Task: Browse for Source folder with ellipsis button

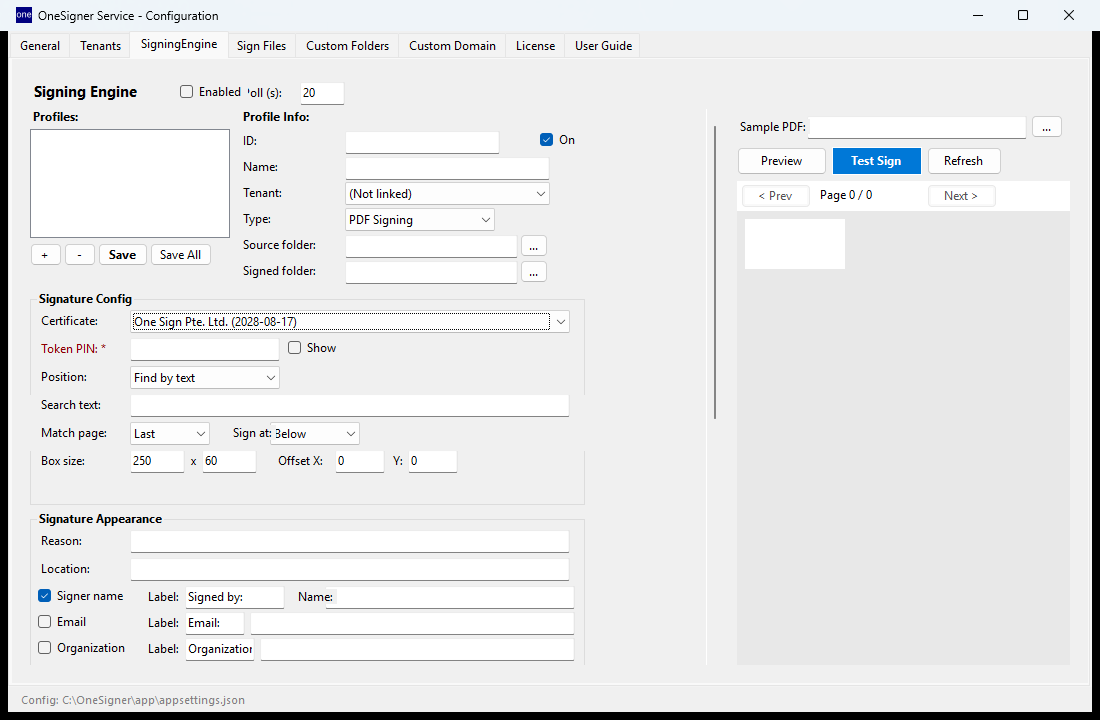Action: pos(534,246)
